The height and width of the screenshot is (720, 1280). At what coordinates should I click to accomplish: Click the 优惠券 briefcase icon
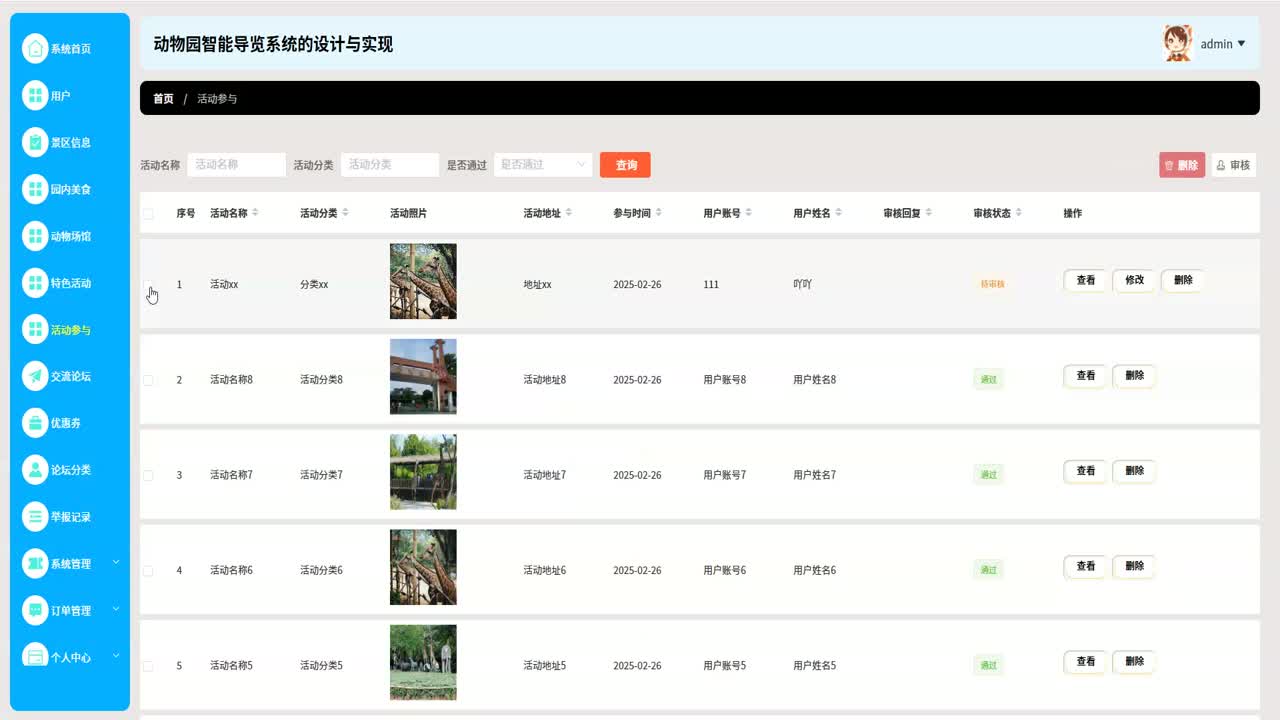click(35, 423)
